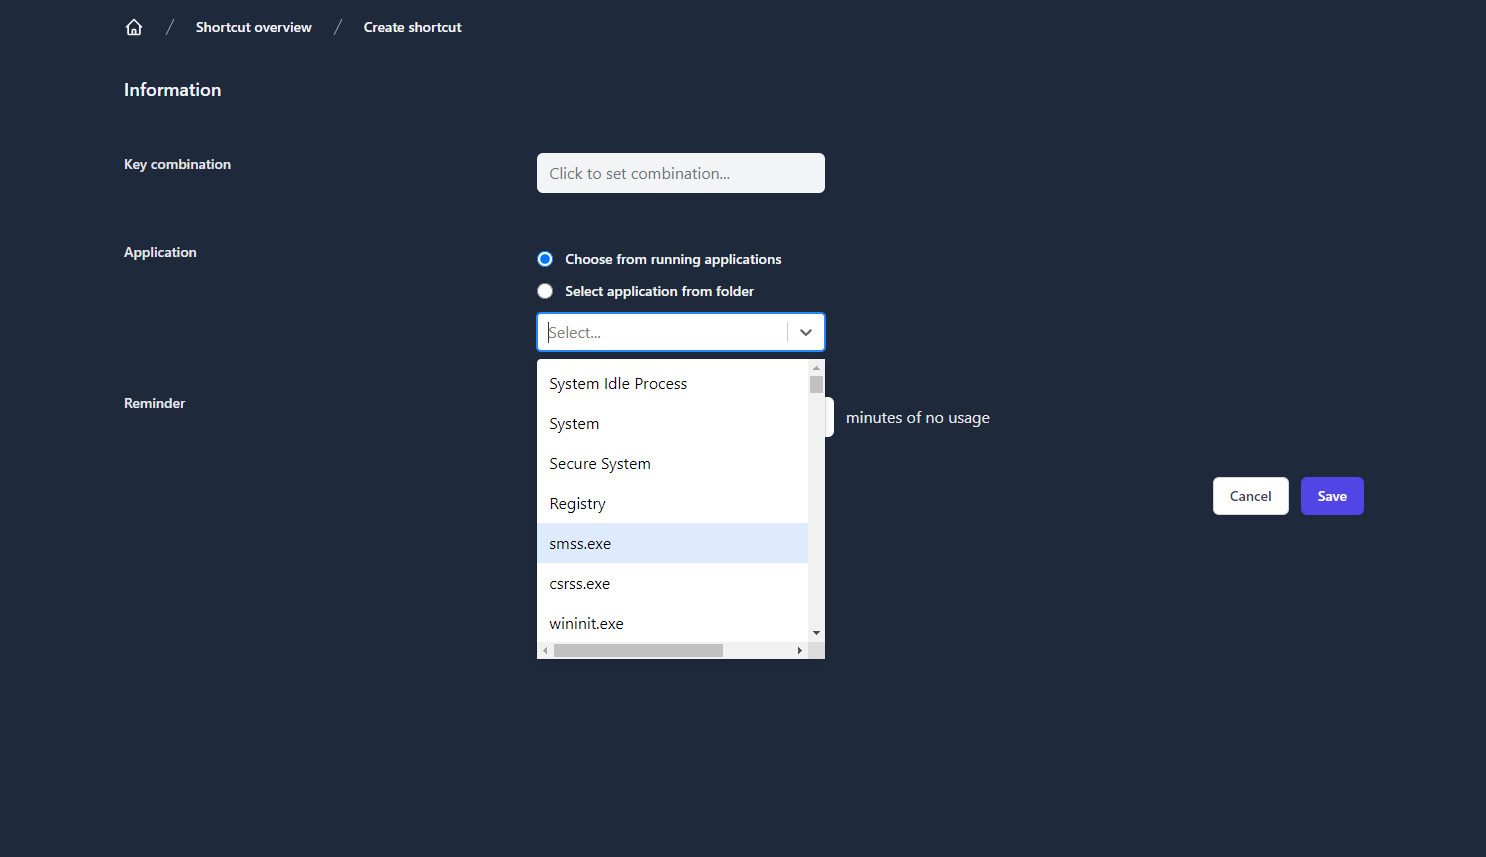Click the list's scroll up arrow

pos(816,368)
